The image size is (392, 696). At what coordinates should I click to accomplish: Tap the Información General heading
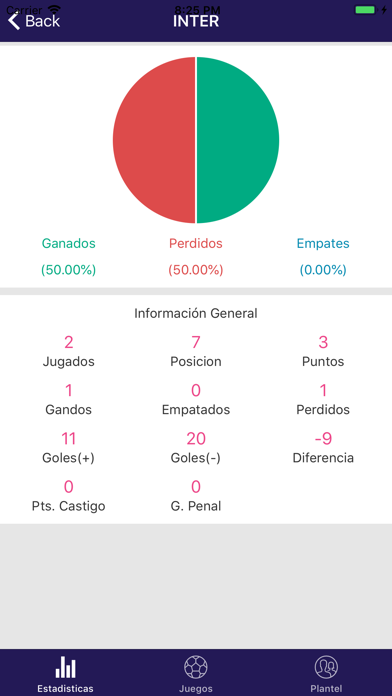(196, 313)
